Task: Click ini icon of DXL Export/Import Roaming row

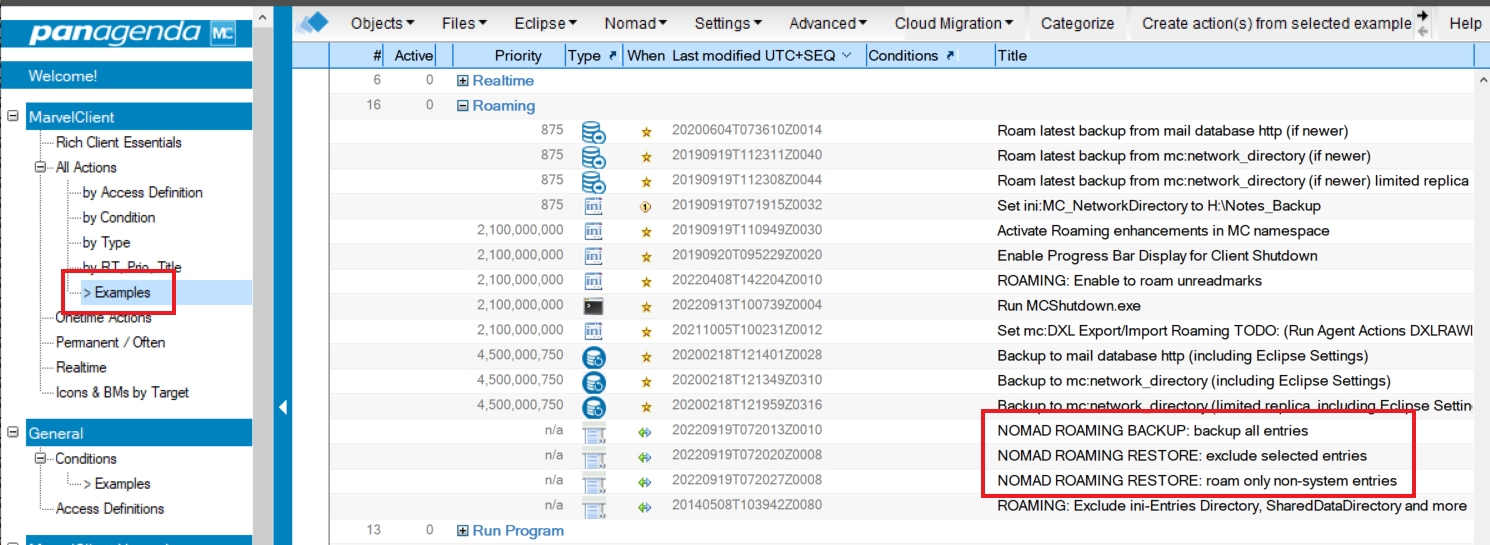Action: pos(593,331)
